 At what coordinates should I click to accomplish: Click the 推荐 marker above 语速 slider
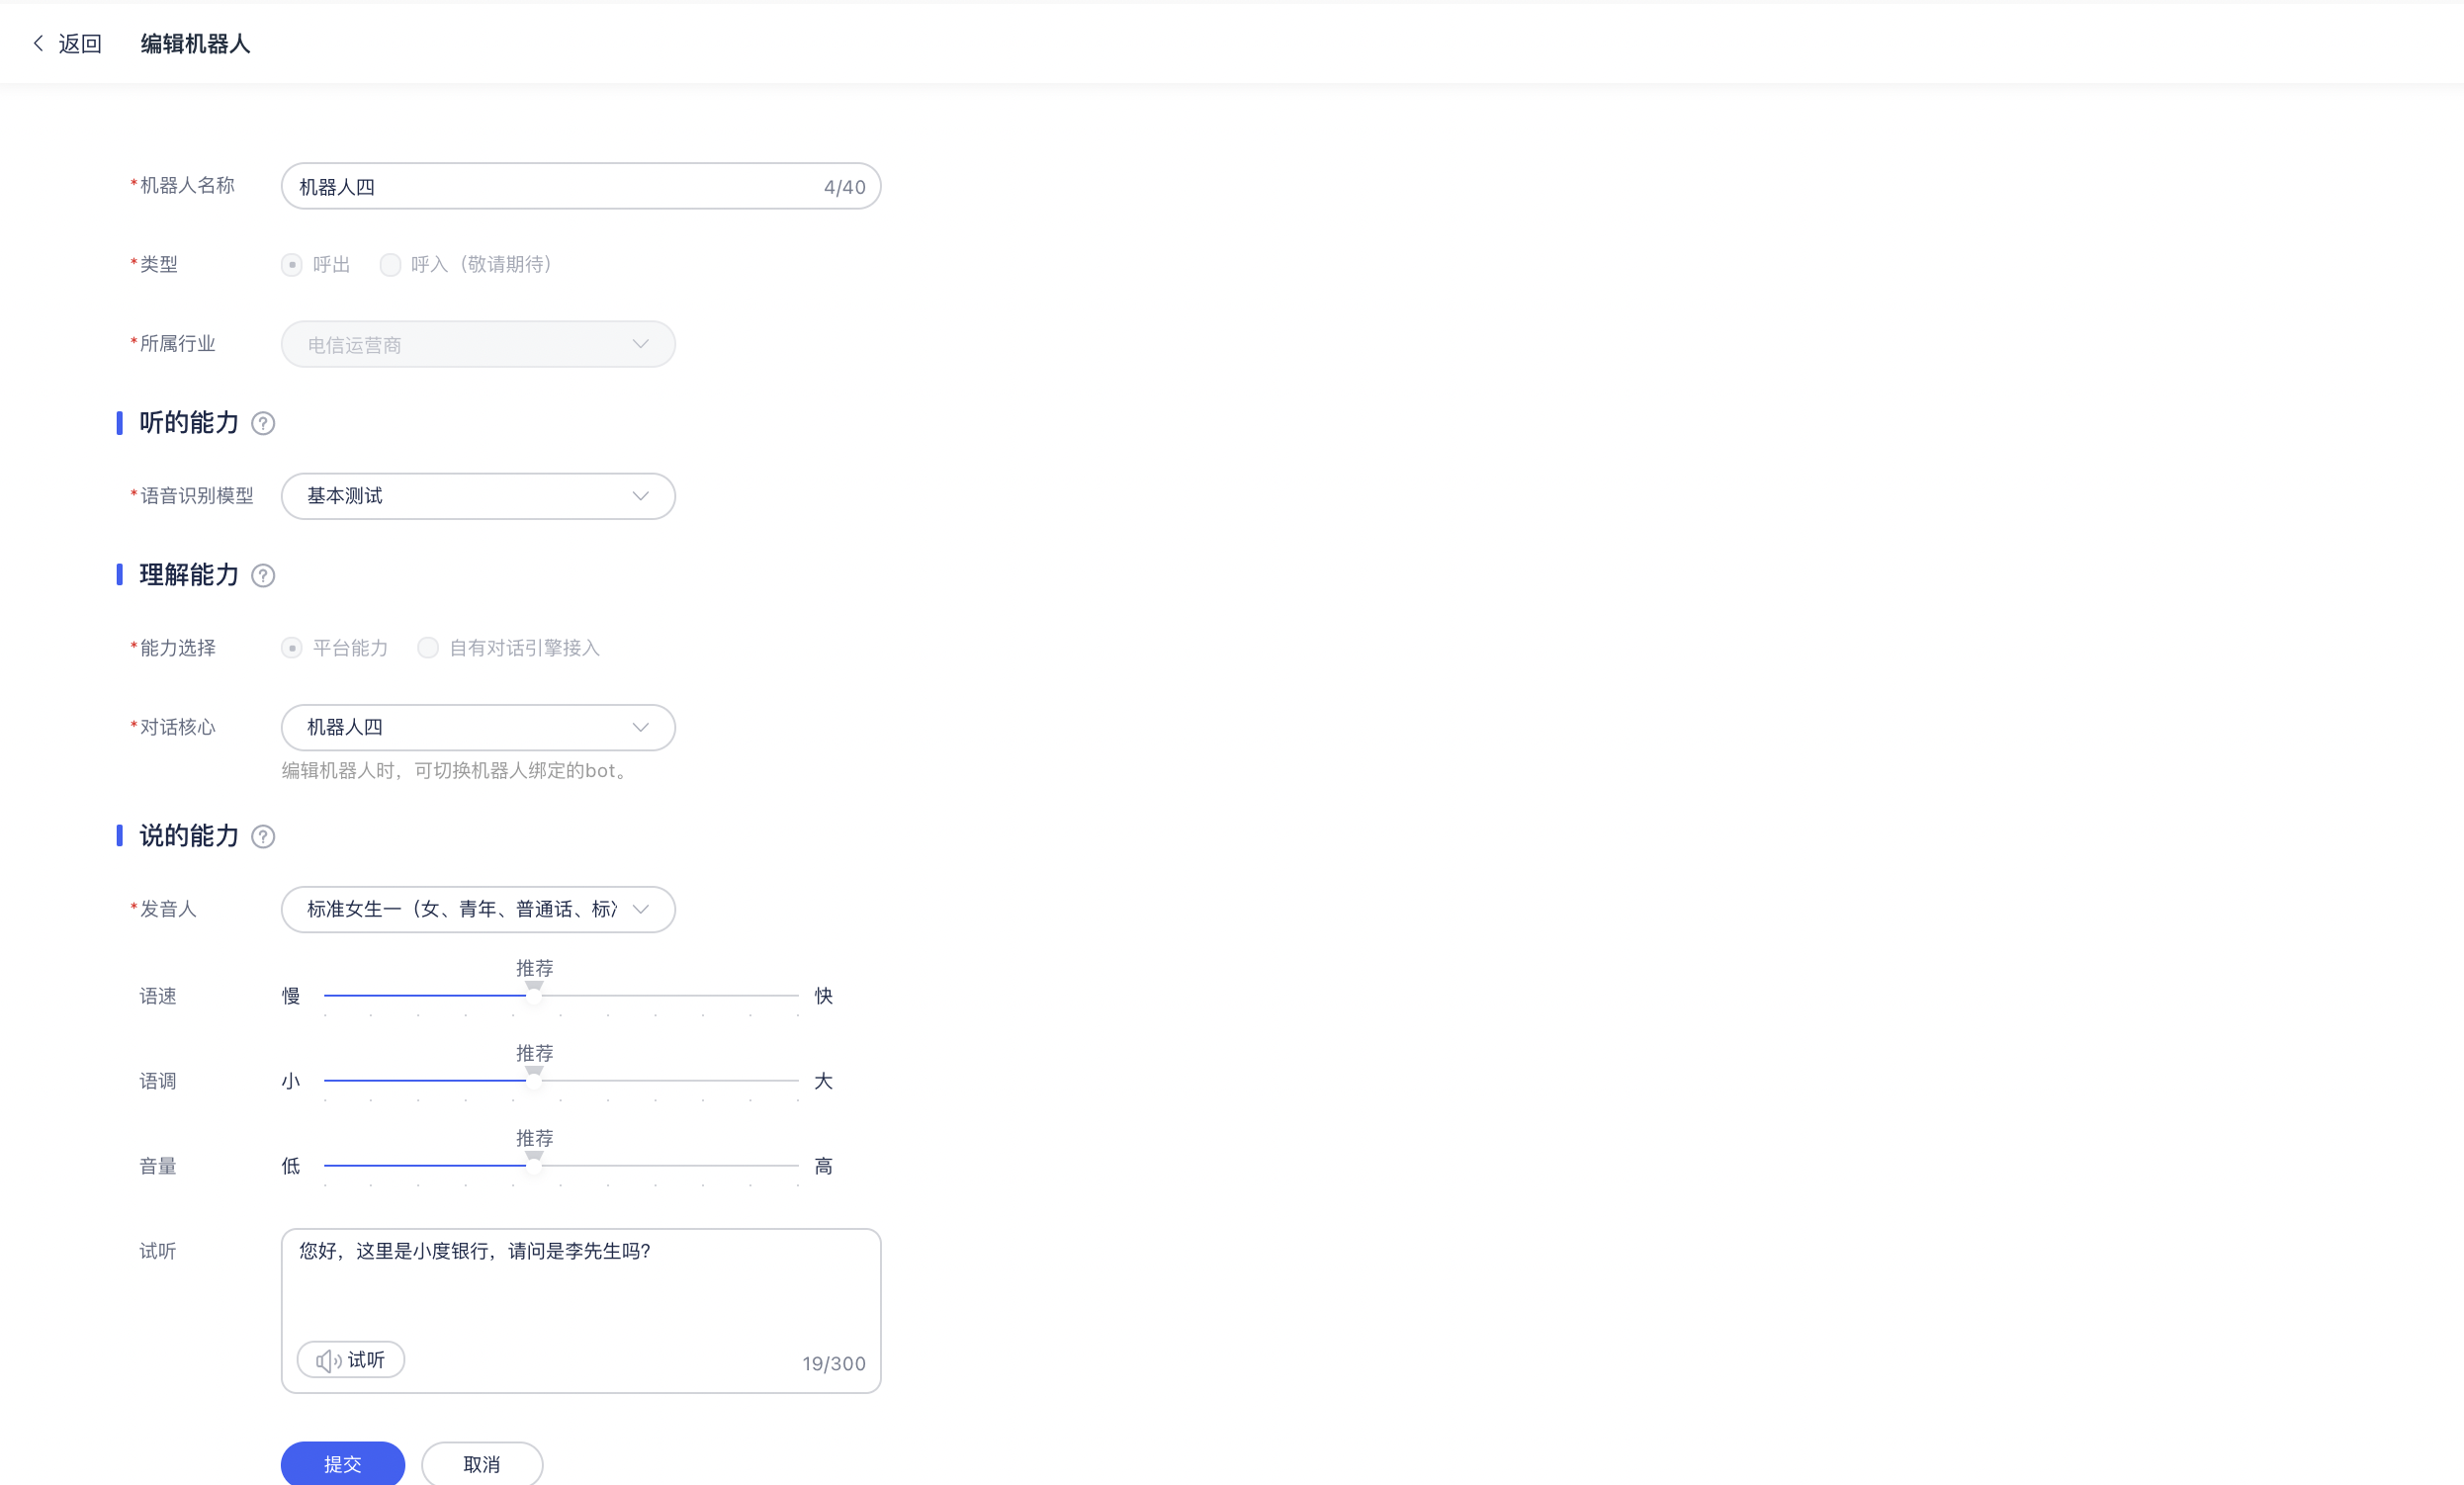535,968
